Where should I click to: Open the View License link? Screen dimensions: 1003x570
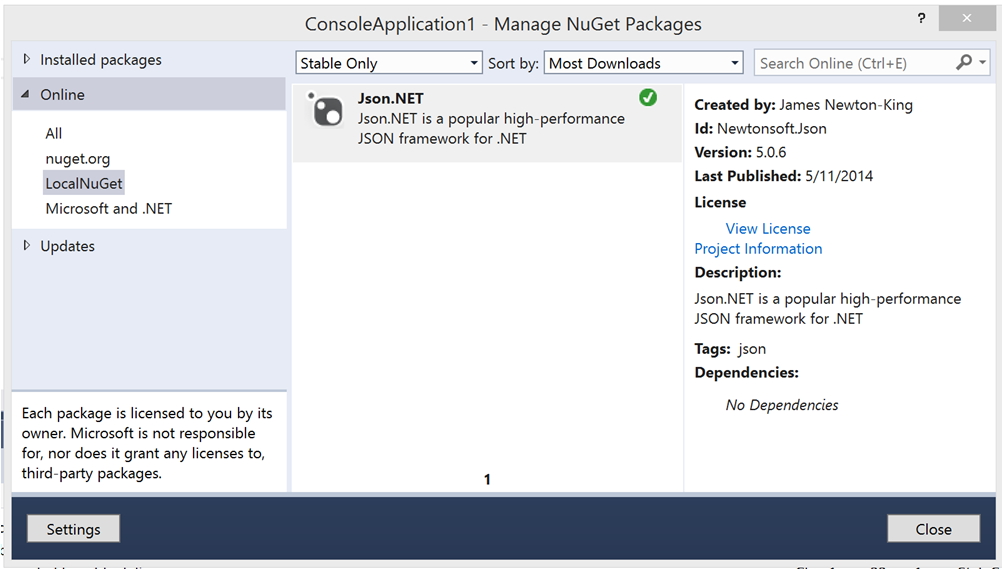click(768, 228)
